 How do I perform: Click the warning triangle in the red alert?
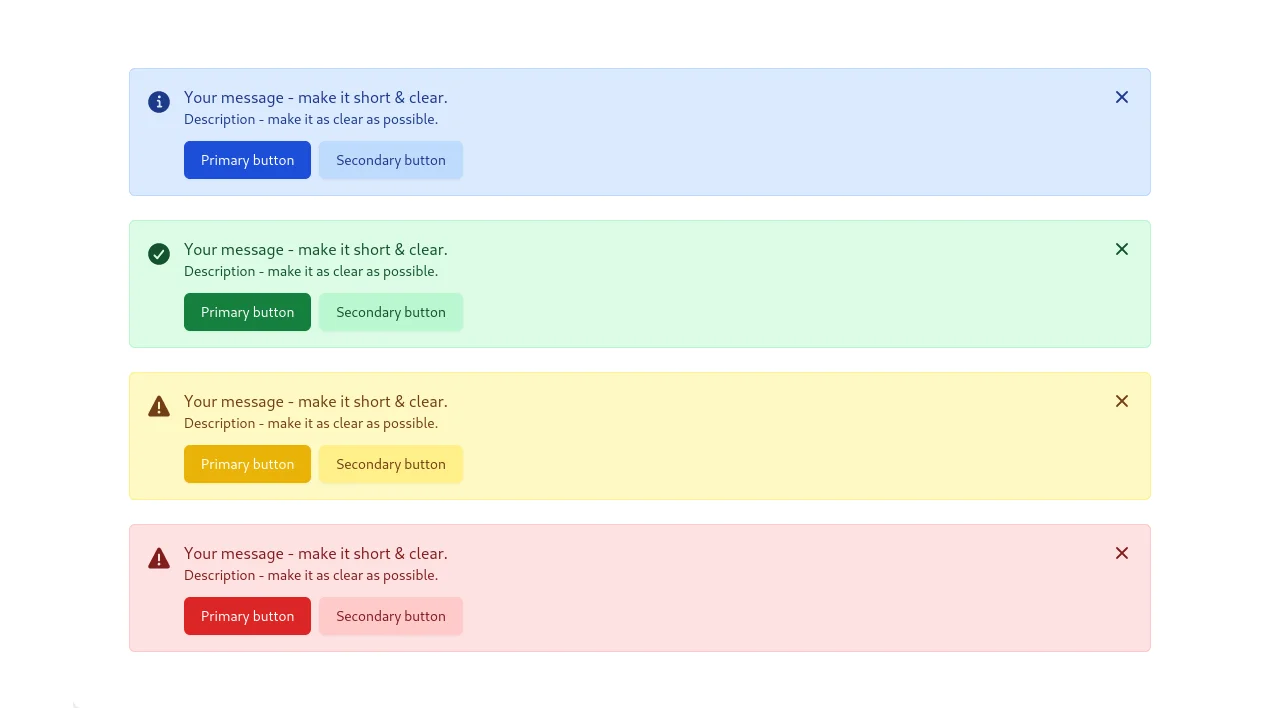click(159, 557)
